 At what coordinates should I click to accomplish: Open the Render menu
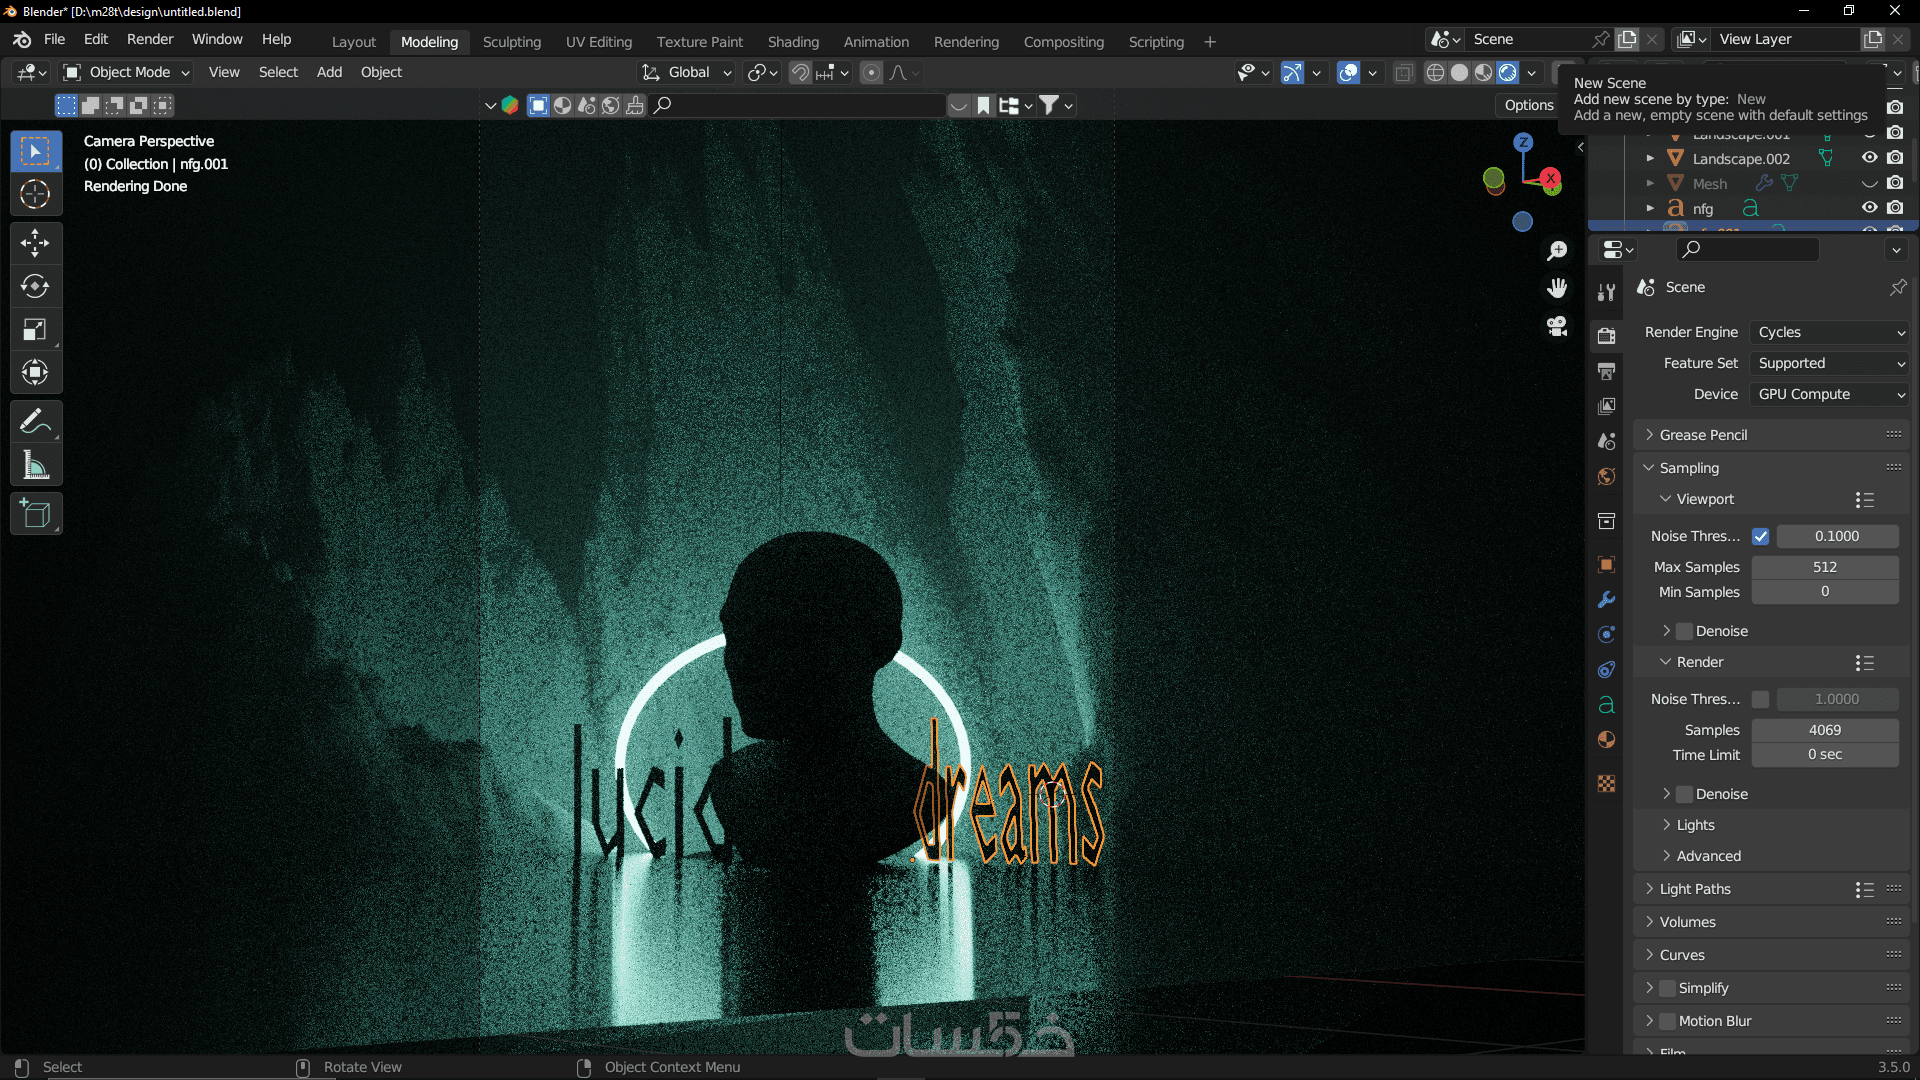point(150,39)
